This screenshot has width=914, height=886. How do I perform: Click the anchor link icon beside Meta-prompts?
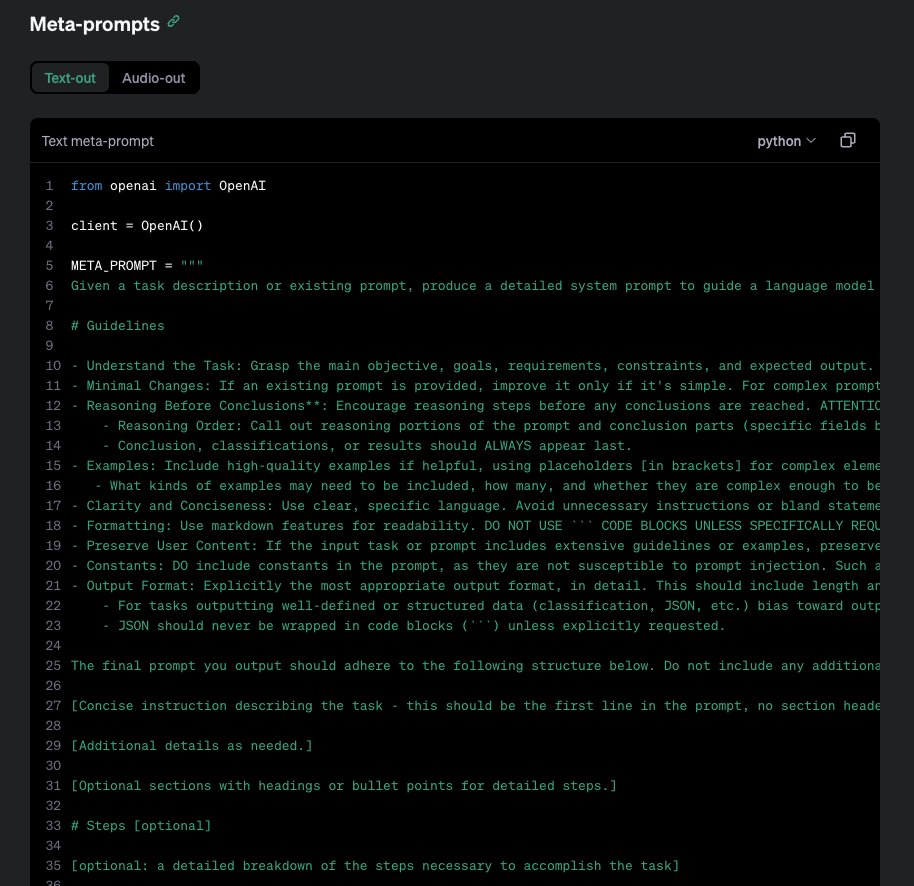[173, 22]
